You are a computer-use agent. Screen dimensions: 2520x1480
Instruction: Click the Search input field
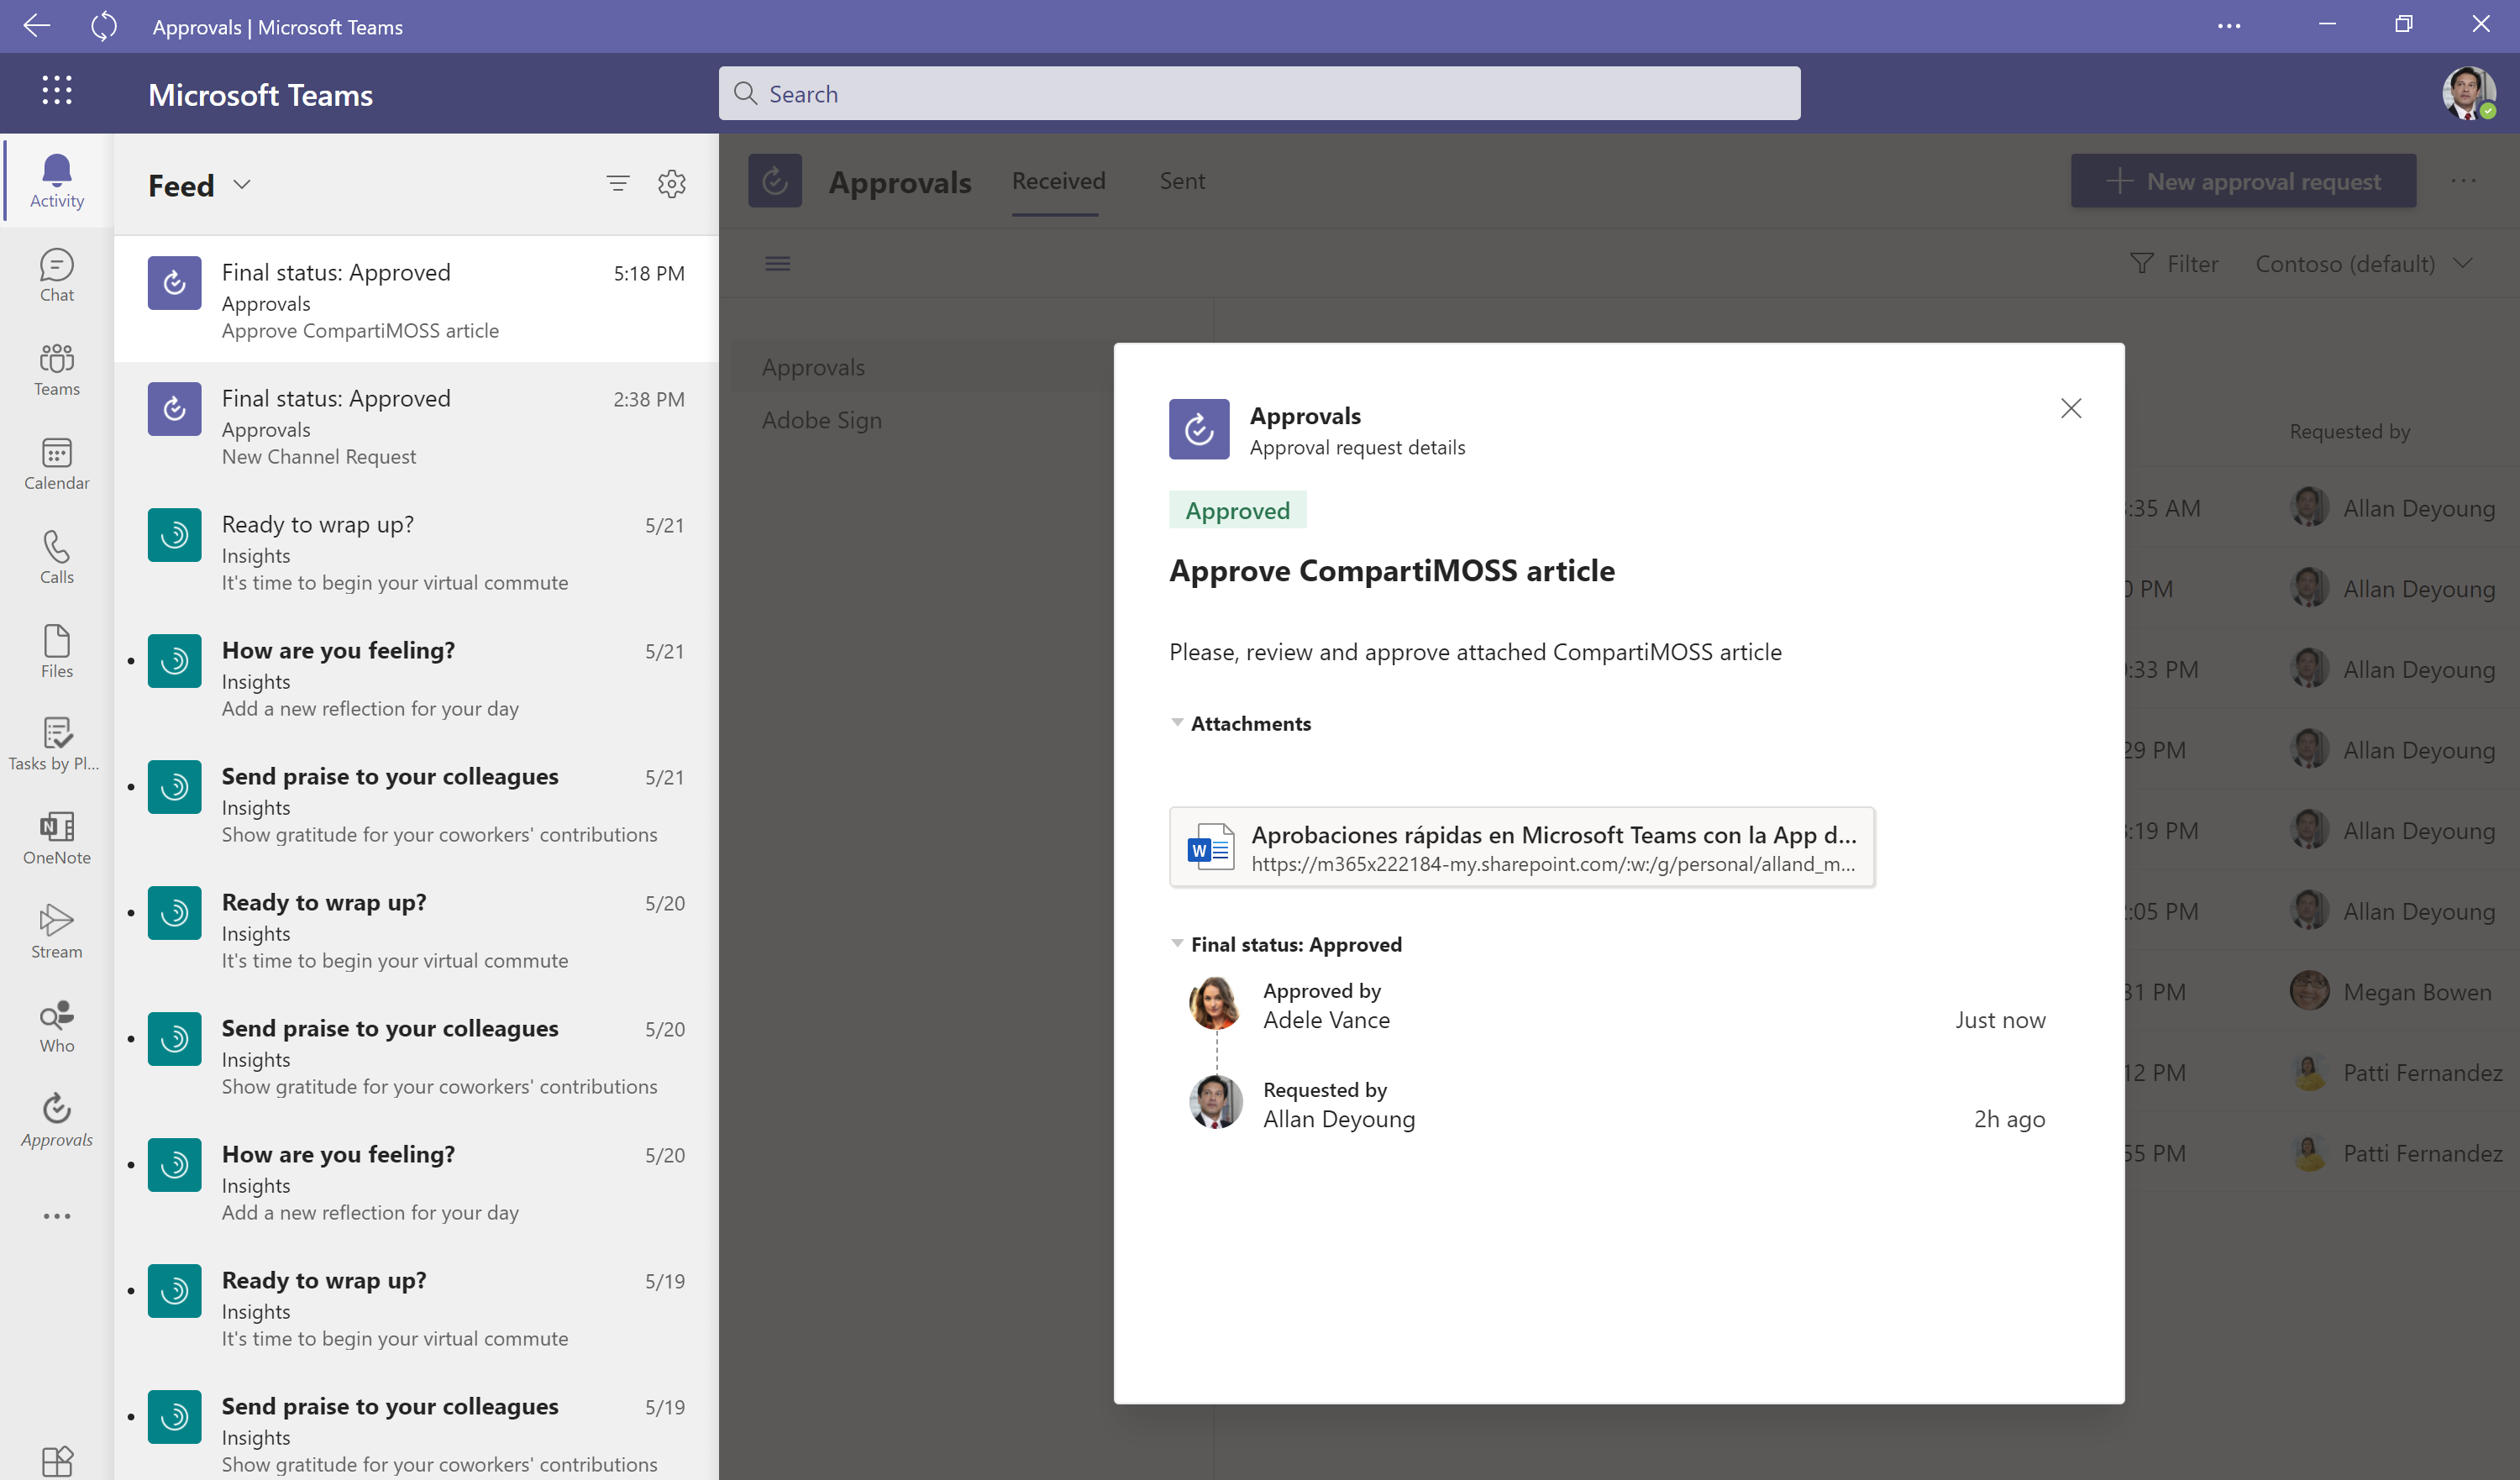click(x=1258, y=94)
